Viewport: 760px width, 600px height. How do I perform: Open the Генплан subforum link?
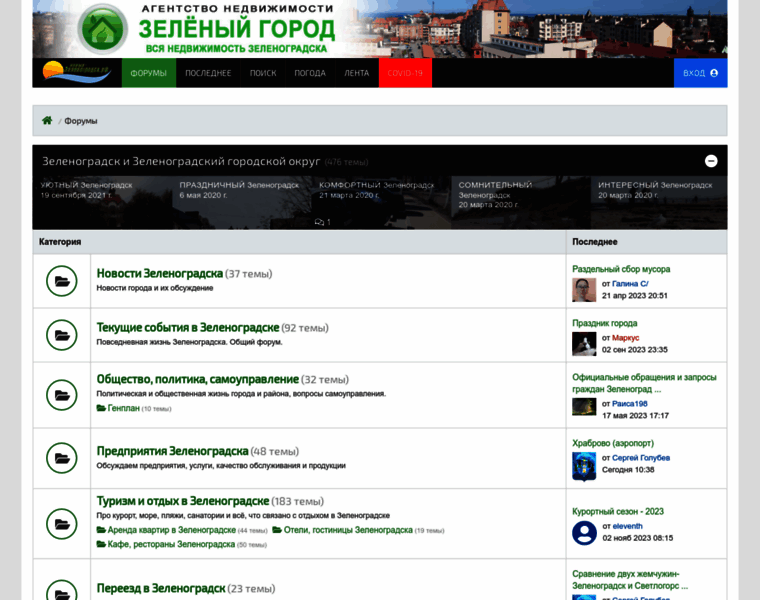click(123, 408)
